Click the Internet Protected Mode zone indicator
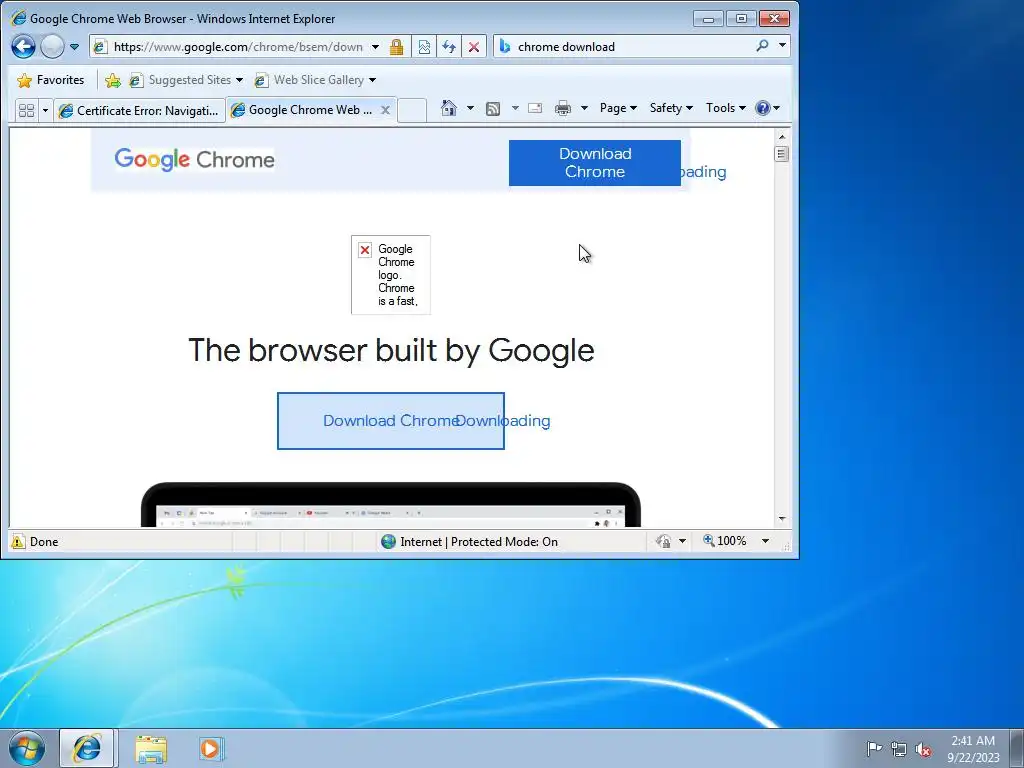Image resolution: width=1024 pixels, height=768 pixels. point(470,541)
